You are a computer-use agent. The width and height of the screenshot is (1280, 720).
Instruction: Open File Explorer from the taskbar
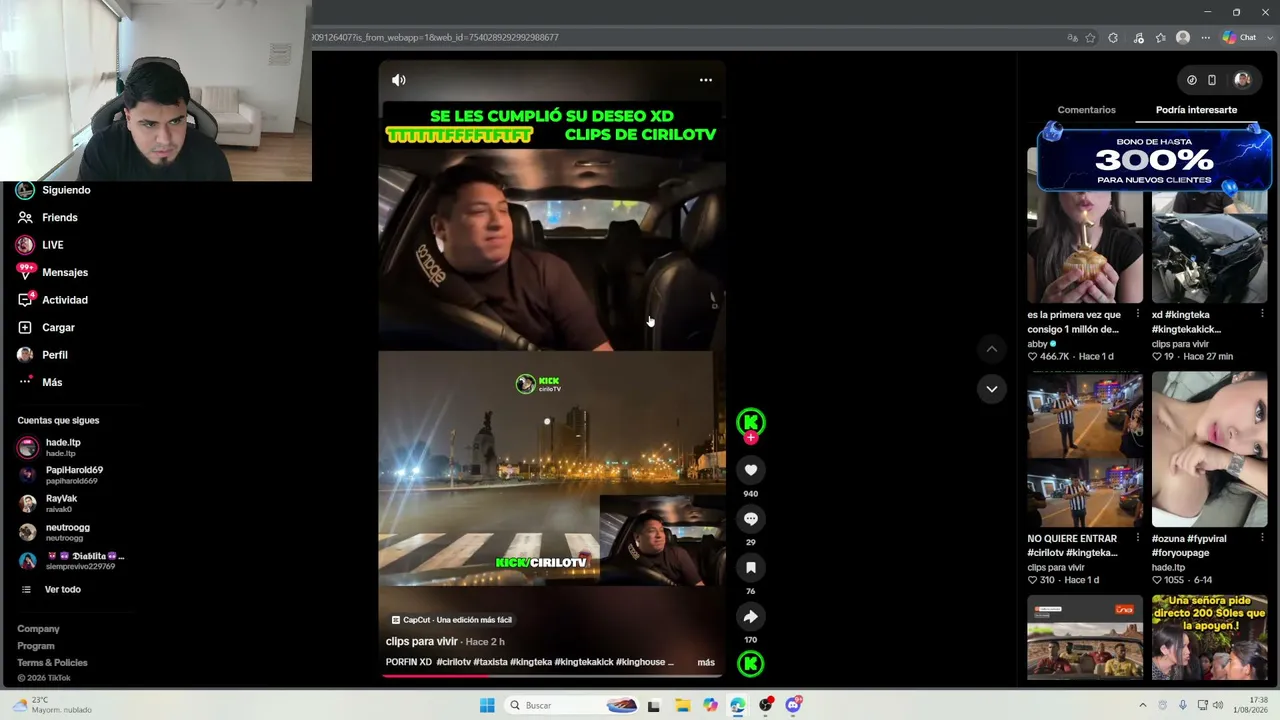(x=682, y=705)
